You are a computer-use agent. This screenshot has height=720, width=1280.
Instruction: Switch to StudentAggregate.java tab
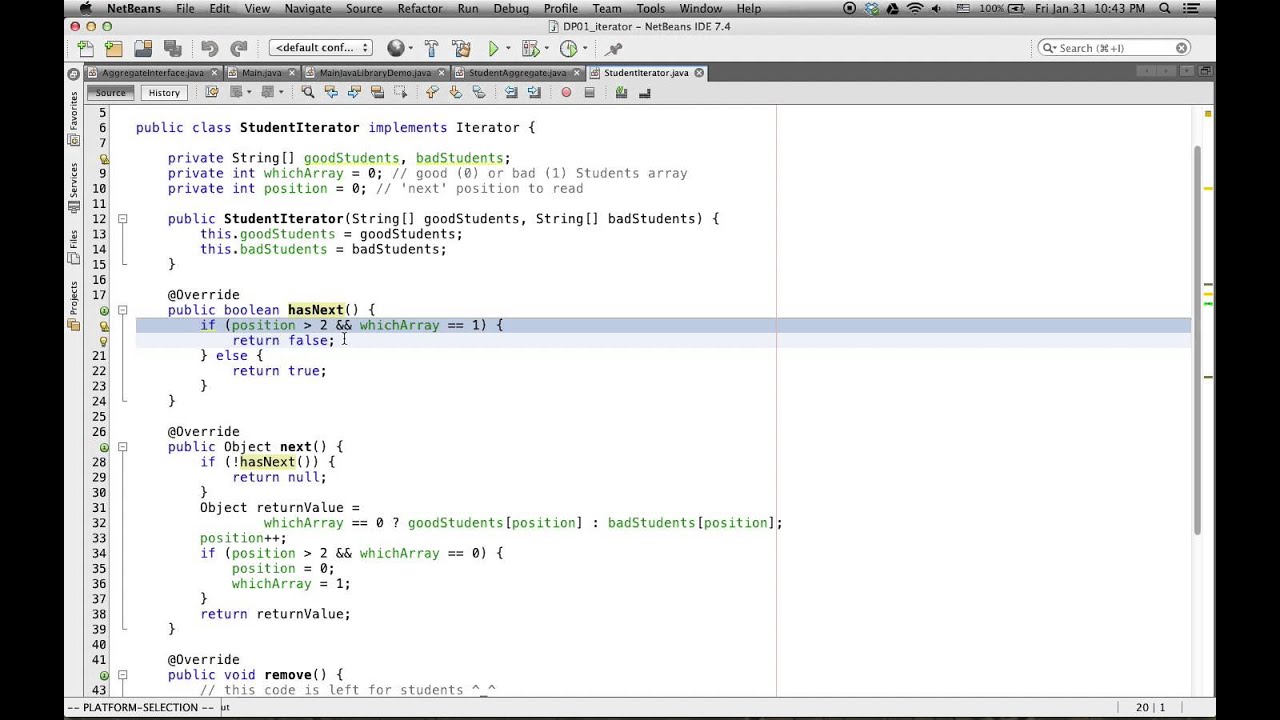pyautogui.click(x=517, y=73)
